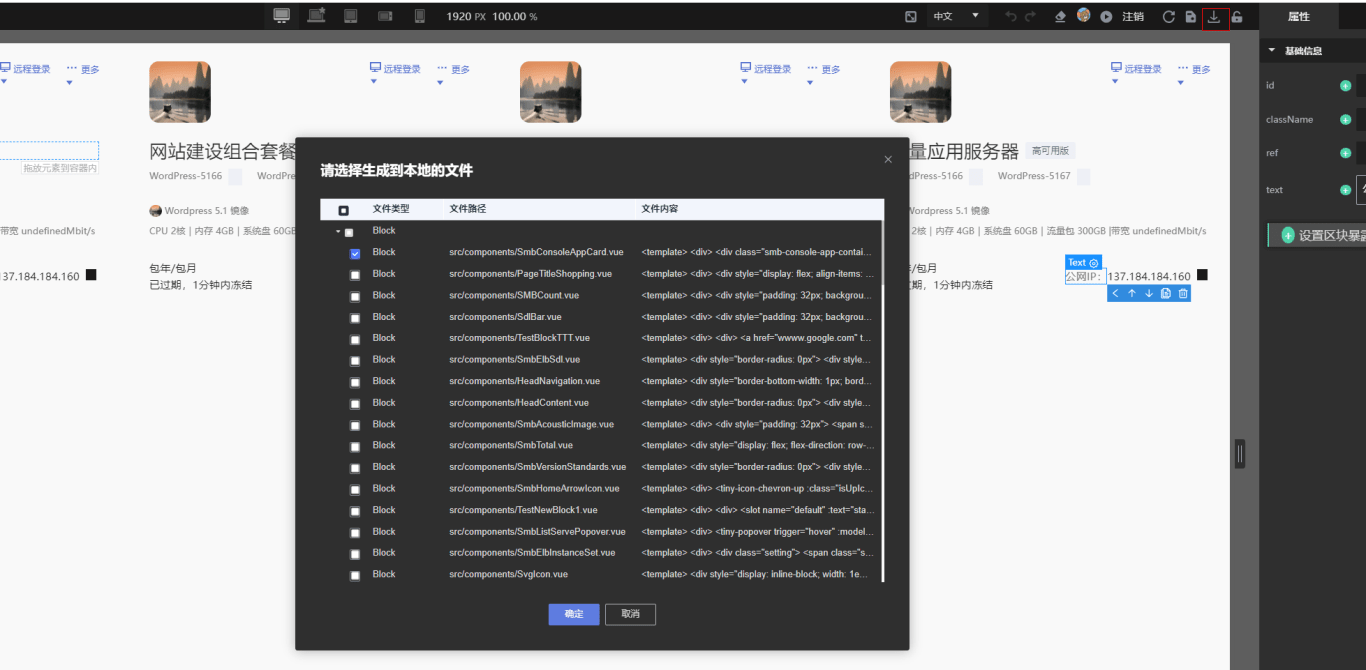Click the trash icon under selected Text element
Image resolution: width=1366 pixels, height=670 pixels.
pos(1183,294)
